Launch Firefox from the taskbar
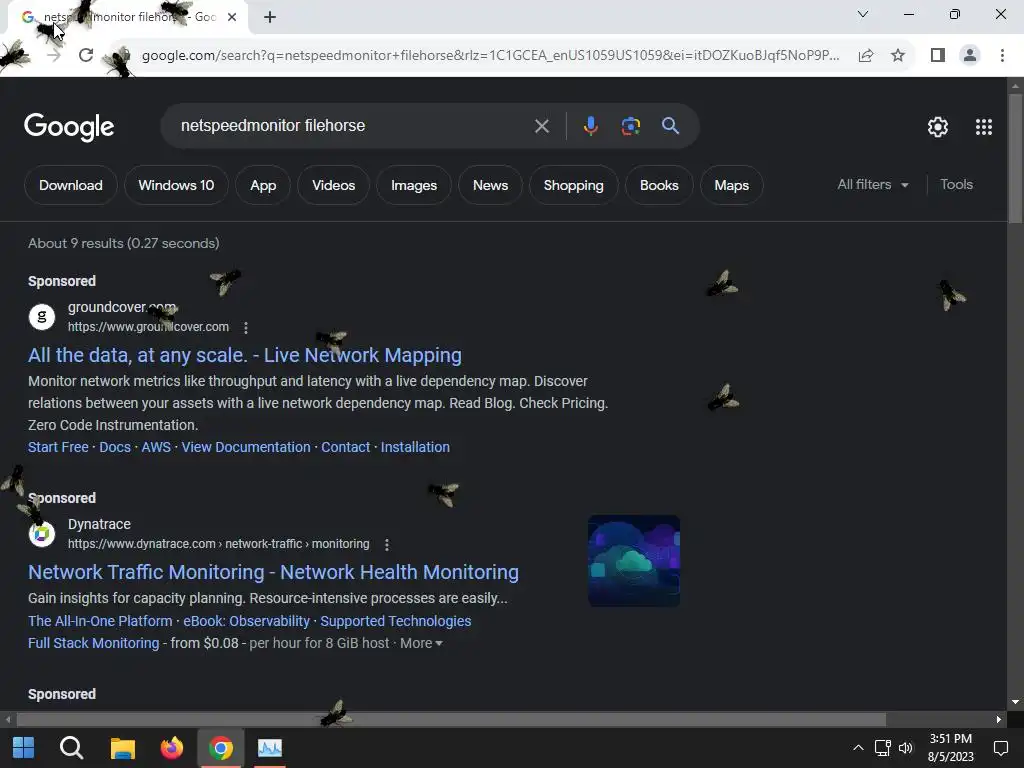This screenshot has height=768, width=1024. 172,748
